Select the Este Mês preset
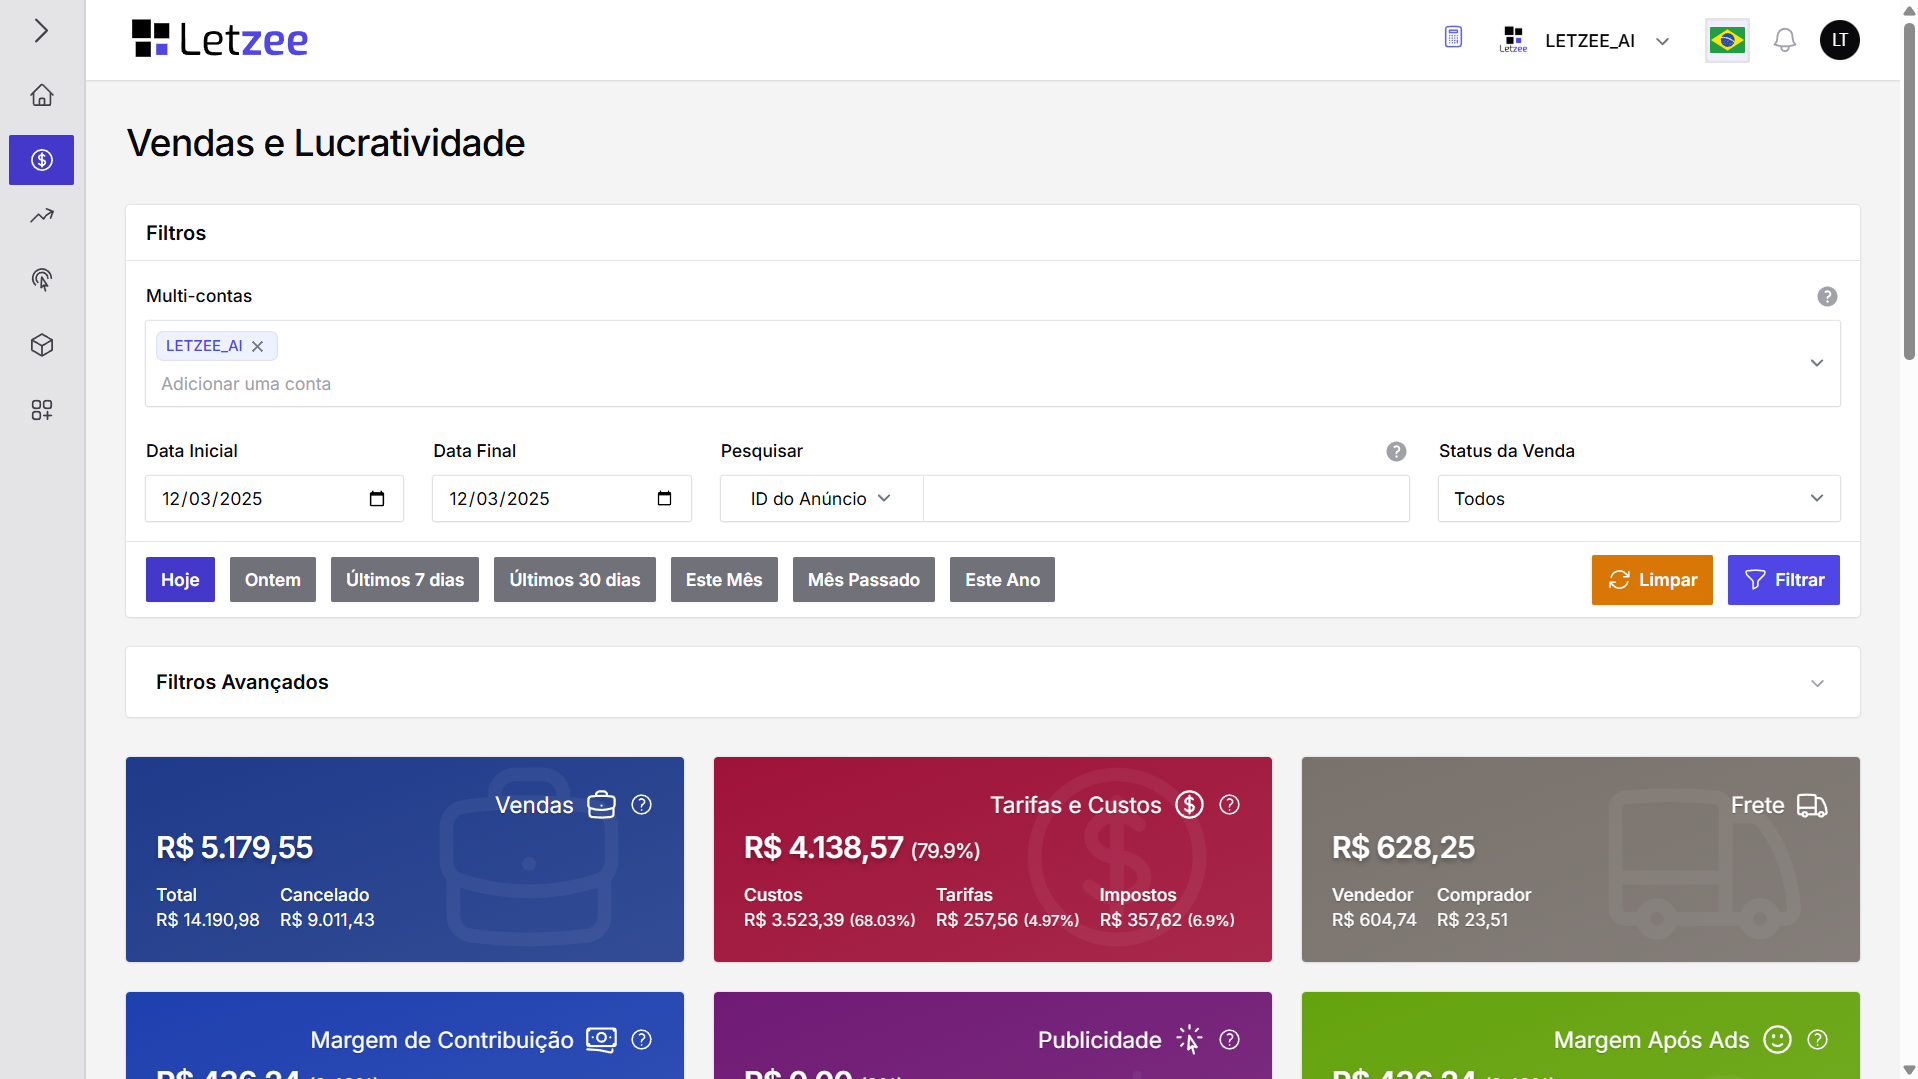Viewport: 1918px width, 1079px height. pyautogui.click(x=724, y=580)
